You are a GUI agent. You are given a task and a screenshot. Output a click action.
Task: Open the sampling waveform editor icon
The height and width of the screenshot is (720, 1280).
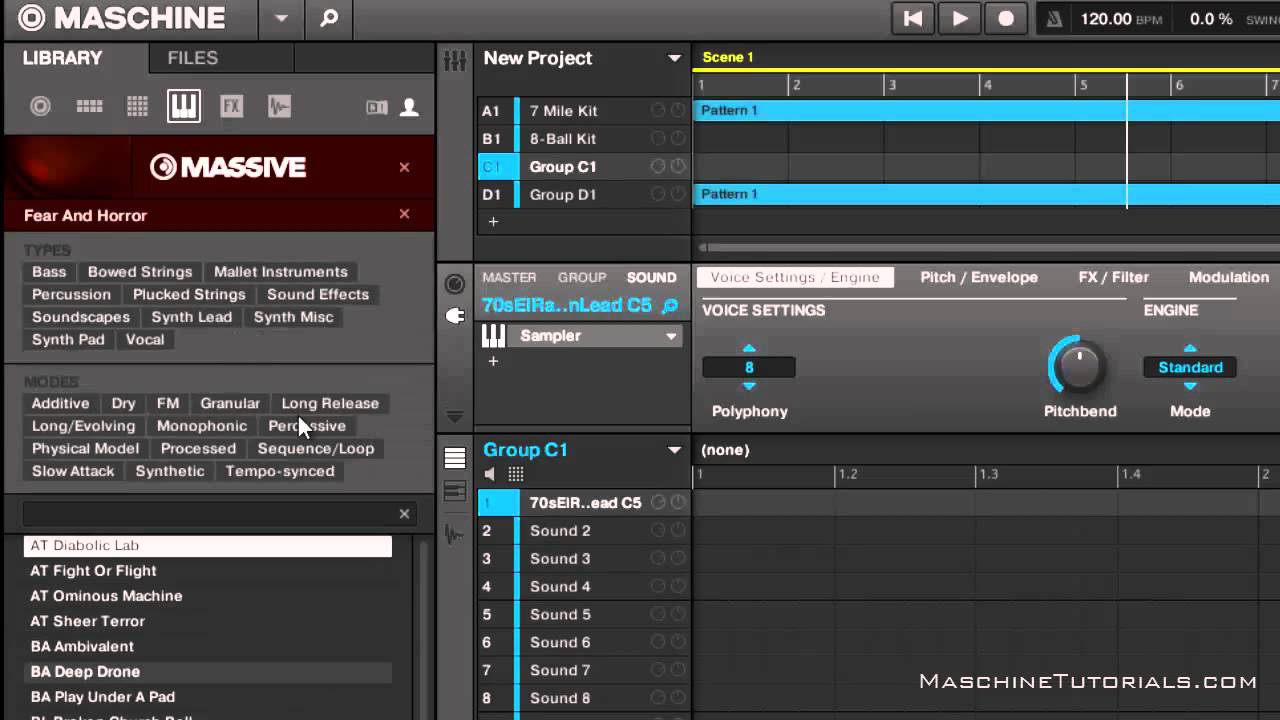[455, 535]
